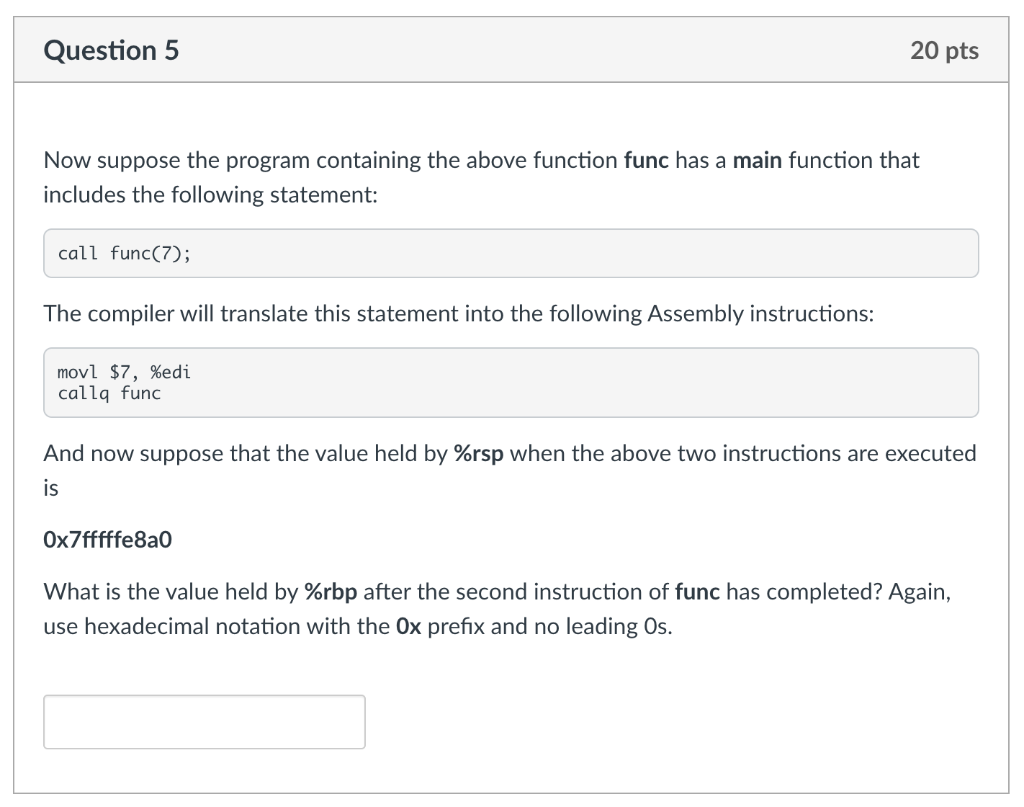
Task: Click the sentence starting 'And now suppose'
Action: pyautogui.click(x=509, y=470)
